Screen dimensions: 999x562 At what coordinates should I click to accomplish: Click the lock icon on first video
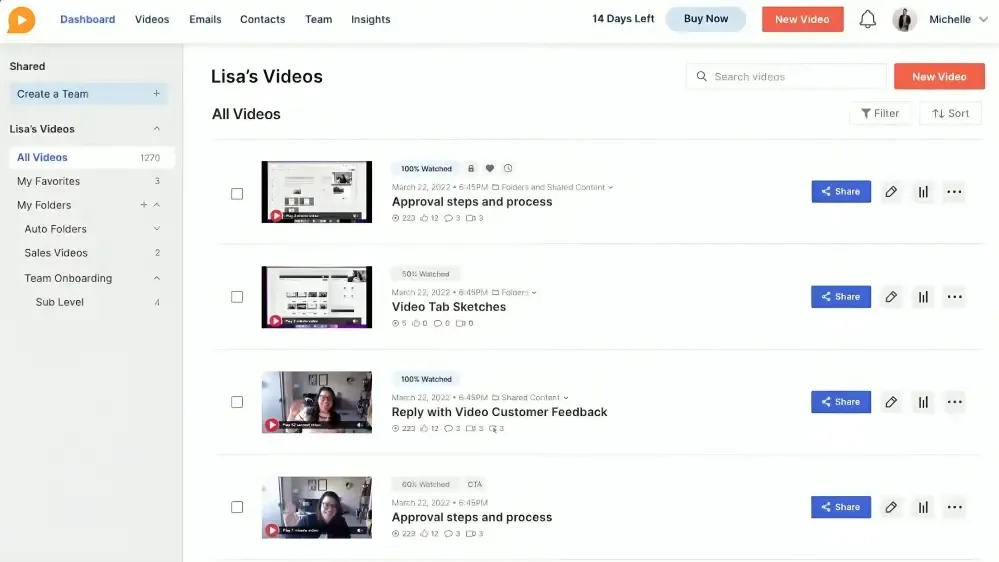[x=471, y=169]
